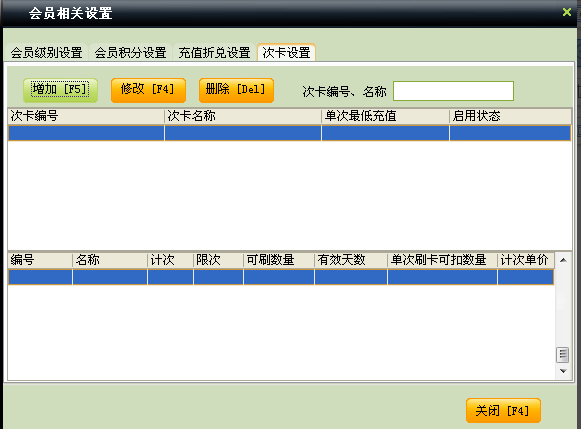The height and width of the screenshot is (429, 581).
Task: Switch to the 会员级别设置 tab
Action: point(47,52)
